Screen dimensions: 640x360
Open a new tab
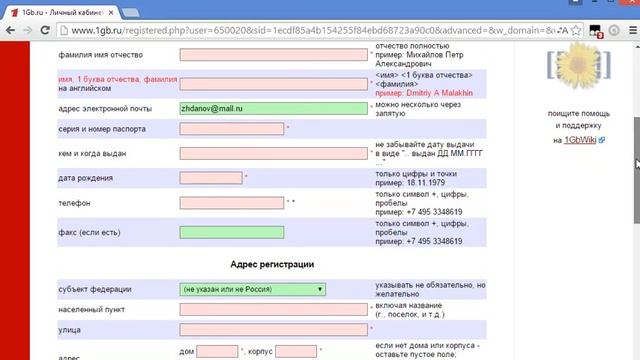[x=131, y=13]
